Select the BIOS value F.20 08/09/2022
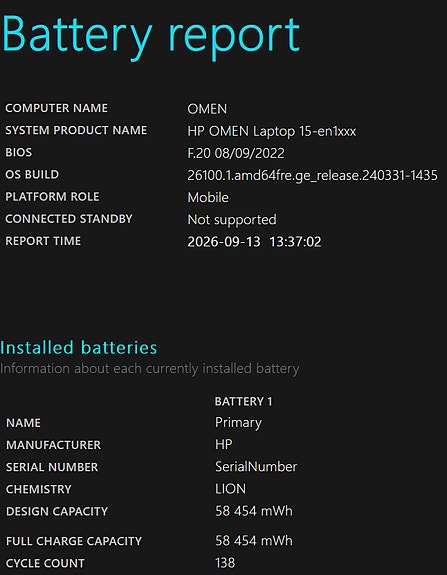The height and width of the screenshot is (575, 447). (236, 153)
